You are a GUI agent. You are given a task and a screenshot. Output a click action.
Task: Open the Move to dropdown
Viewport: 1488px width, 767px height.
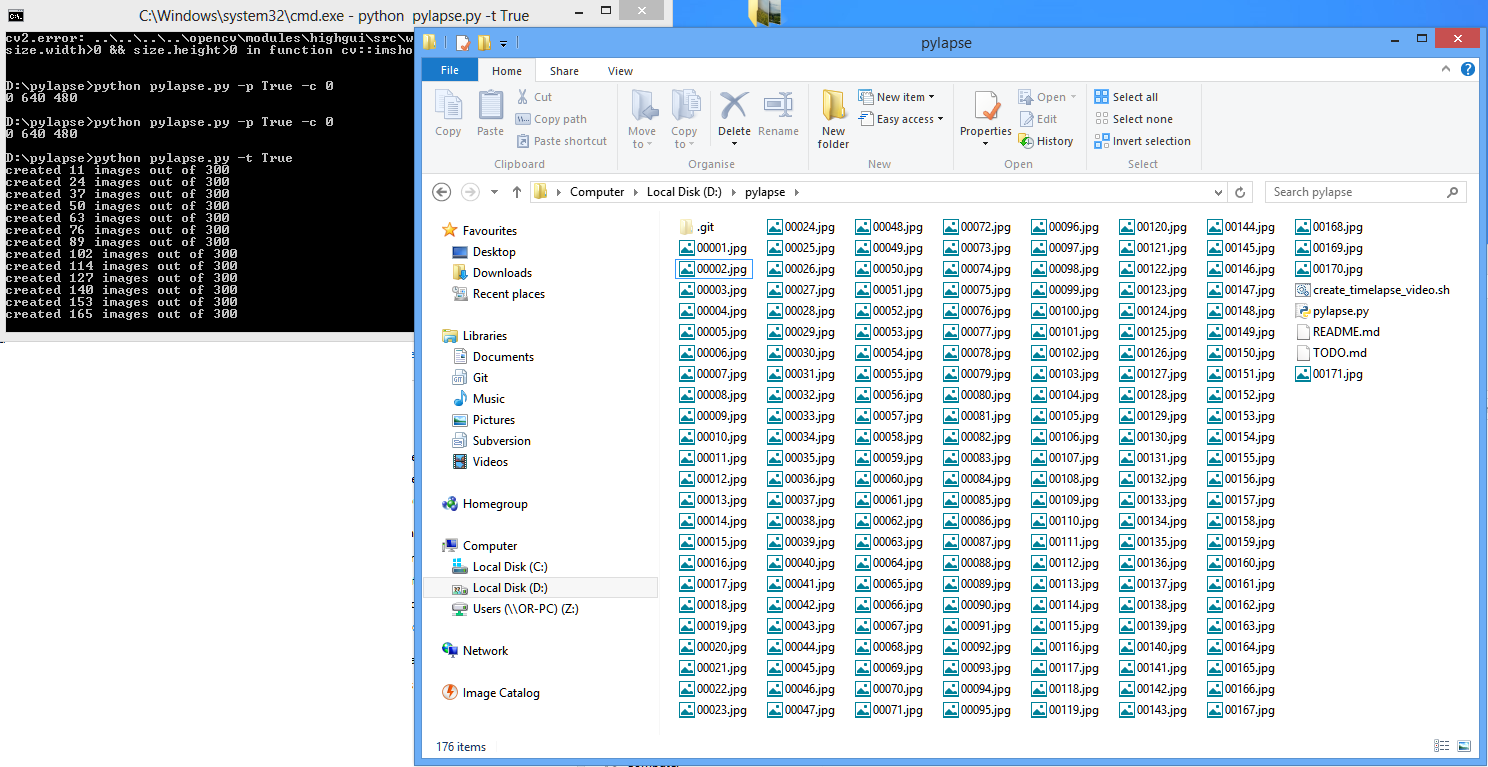[642, 115]
